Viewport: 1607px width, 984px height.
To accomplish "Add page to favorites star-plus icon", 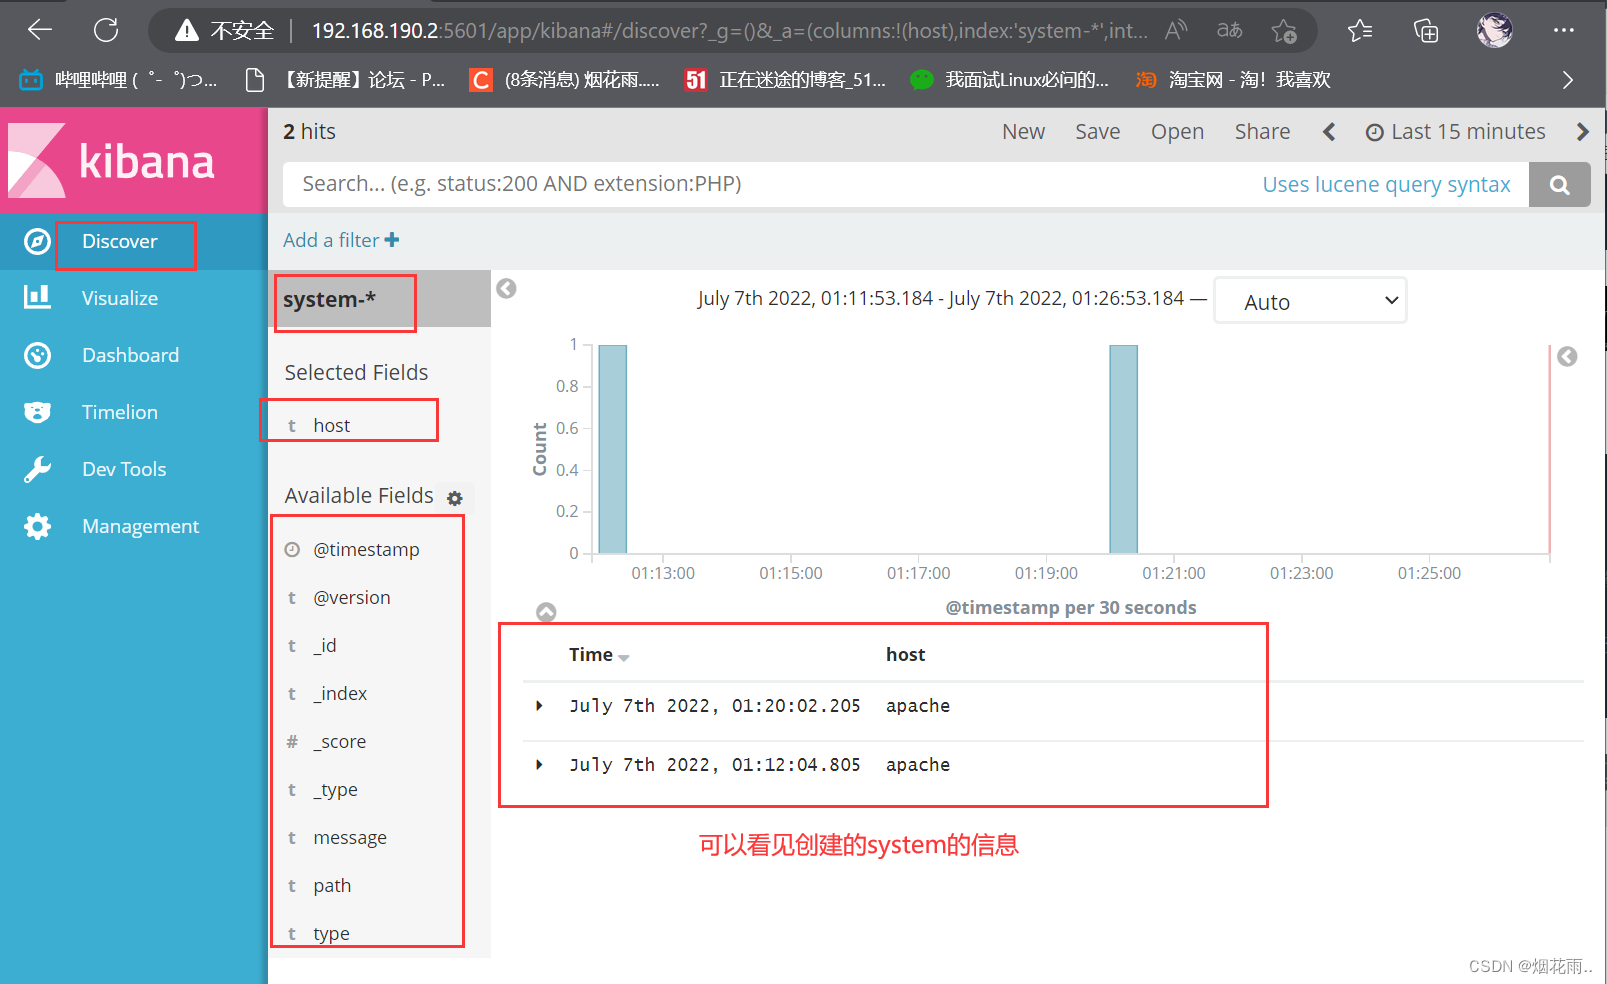I will 1284,31.
